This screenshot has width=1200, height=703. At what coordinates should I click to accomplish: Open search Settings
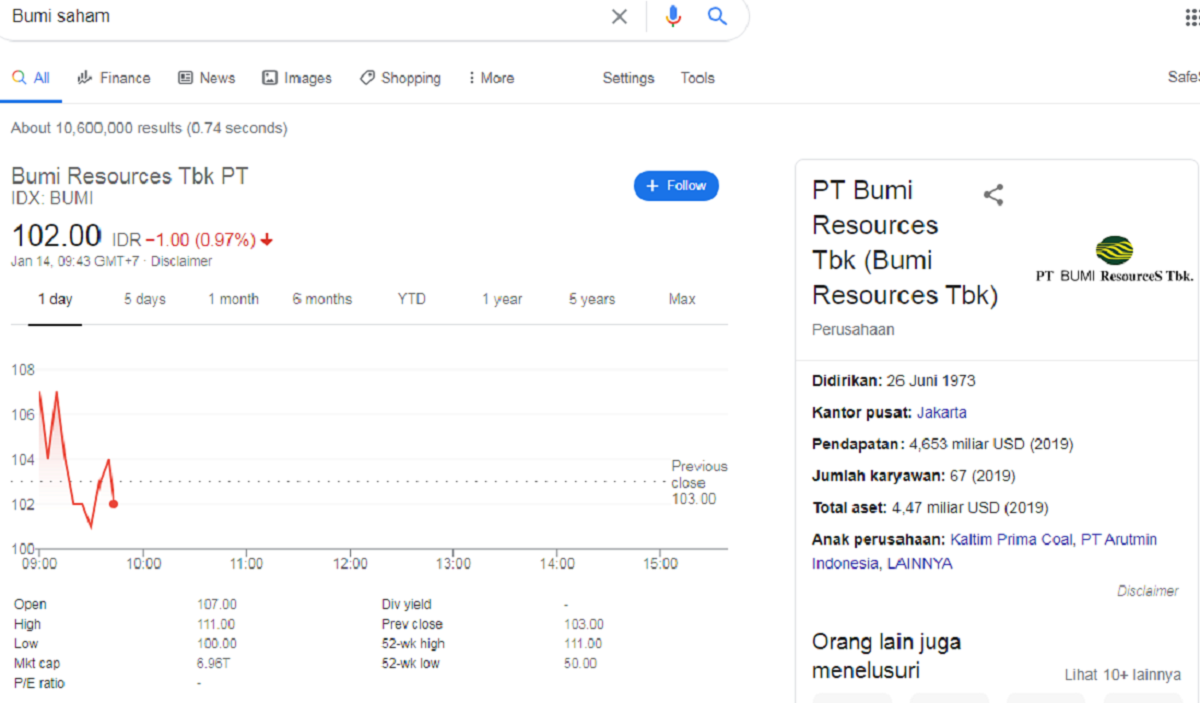(628, 78)
